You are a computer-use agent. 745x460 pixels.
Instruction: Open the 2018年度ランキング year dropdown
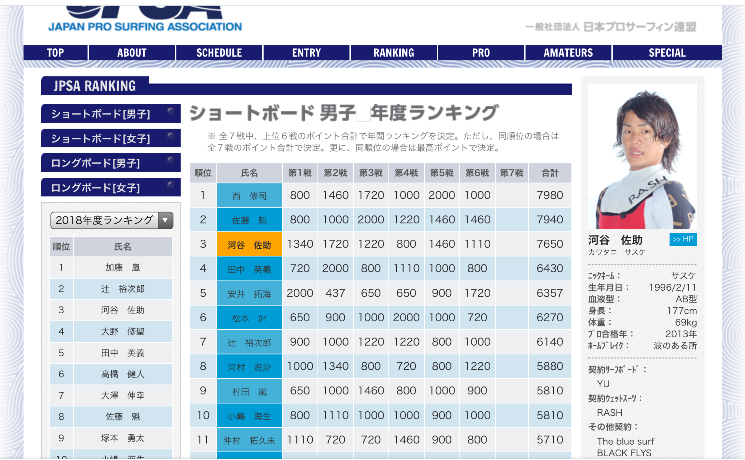tap(111, 220)
